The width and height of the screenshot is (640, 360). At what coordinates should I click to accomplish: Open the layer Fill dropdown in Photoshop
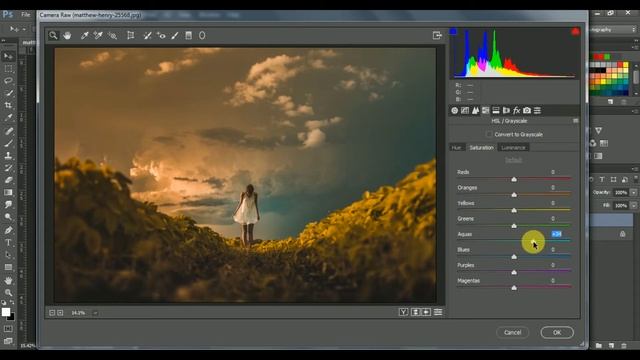pyautogui.click(x=633, y=206)
